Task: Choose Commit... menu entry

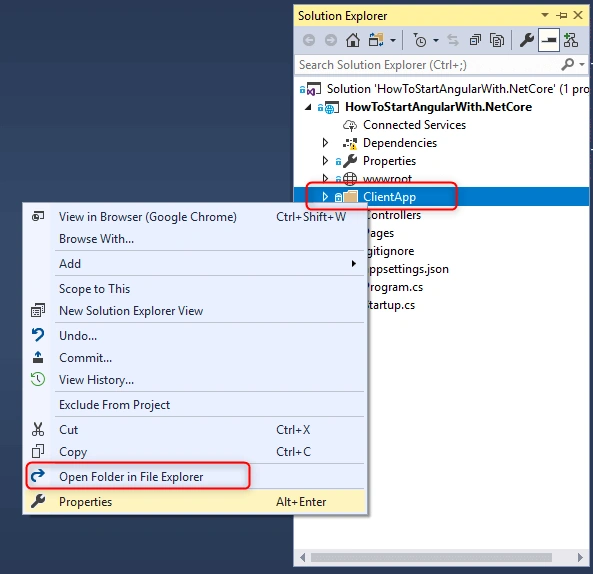Action: tap(195, 358)
